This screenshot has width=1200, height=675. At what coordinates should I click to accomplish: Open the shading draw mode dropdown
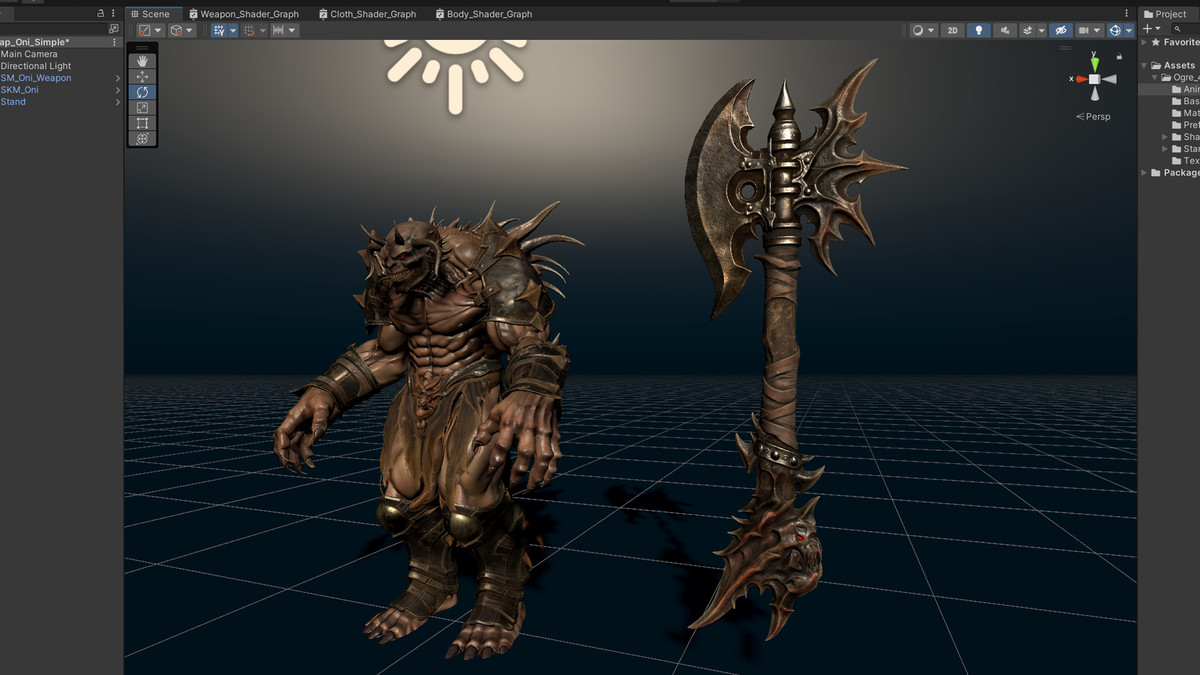tap(917, 30)
